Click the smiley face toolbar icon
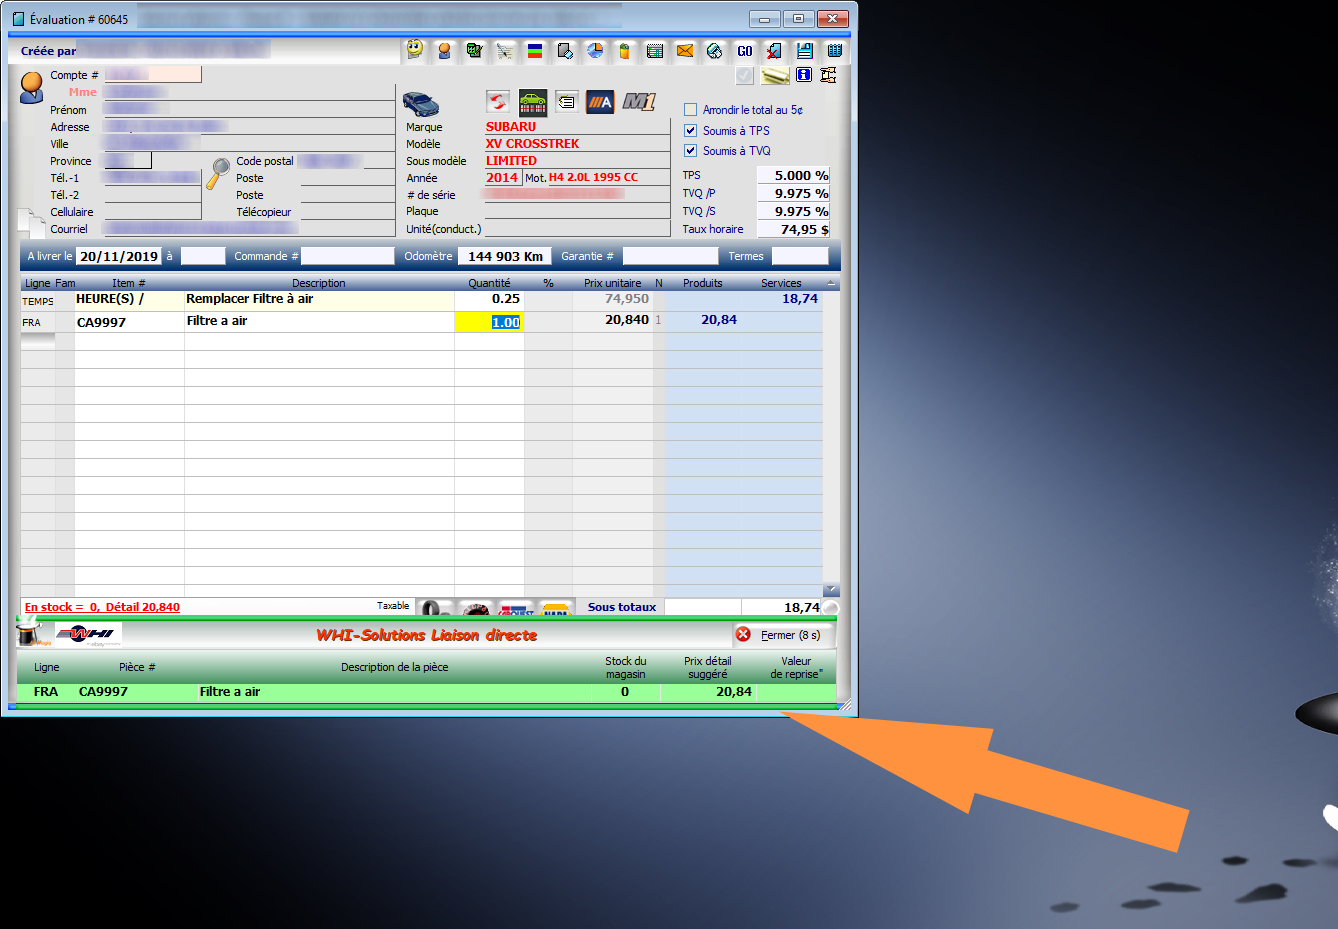This screenshot has width=1338, height=929. [415, 50]
